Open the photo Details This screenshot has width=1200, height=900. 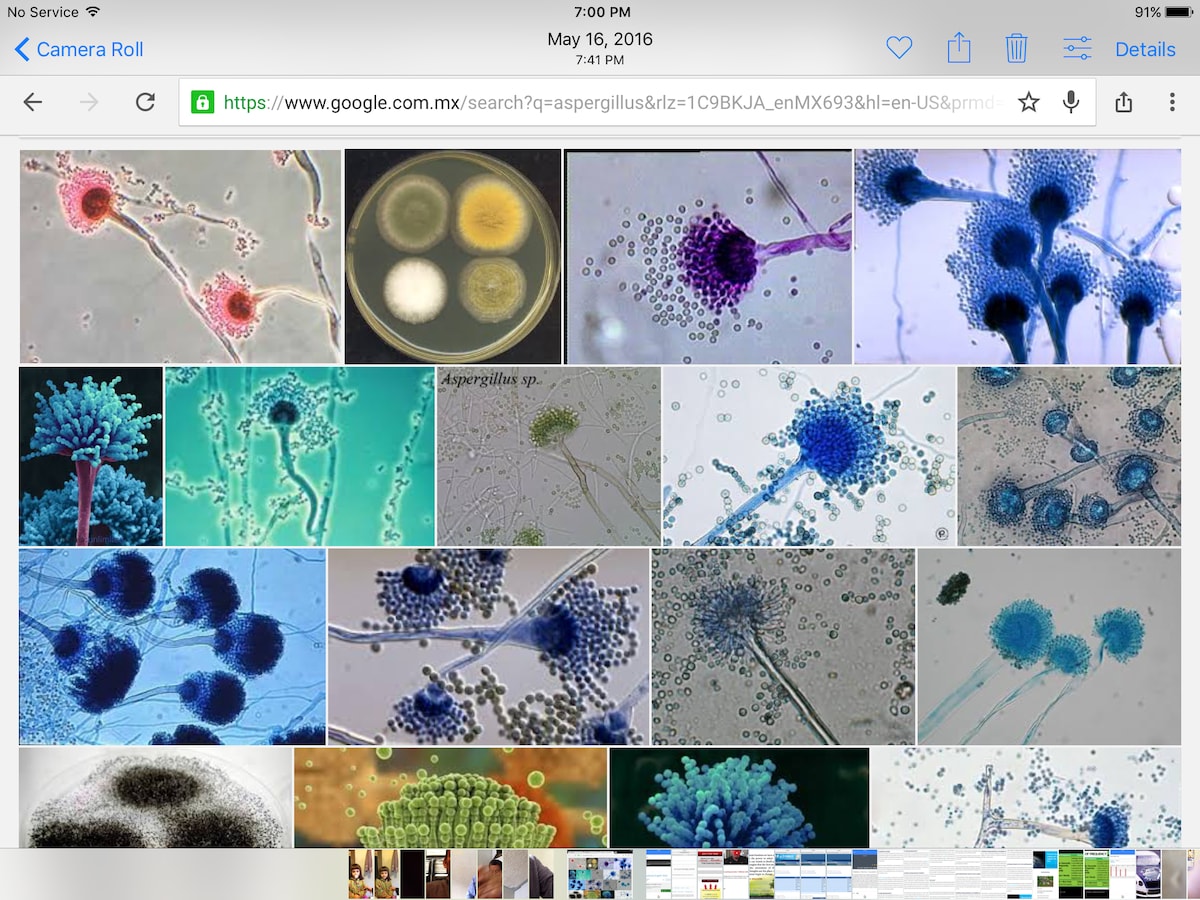(1145, 49)
